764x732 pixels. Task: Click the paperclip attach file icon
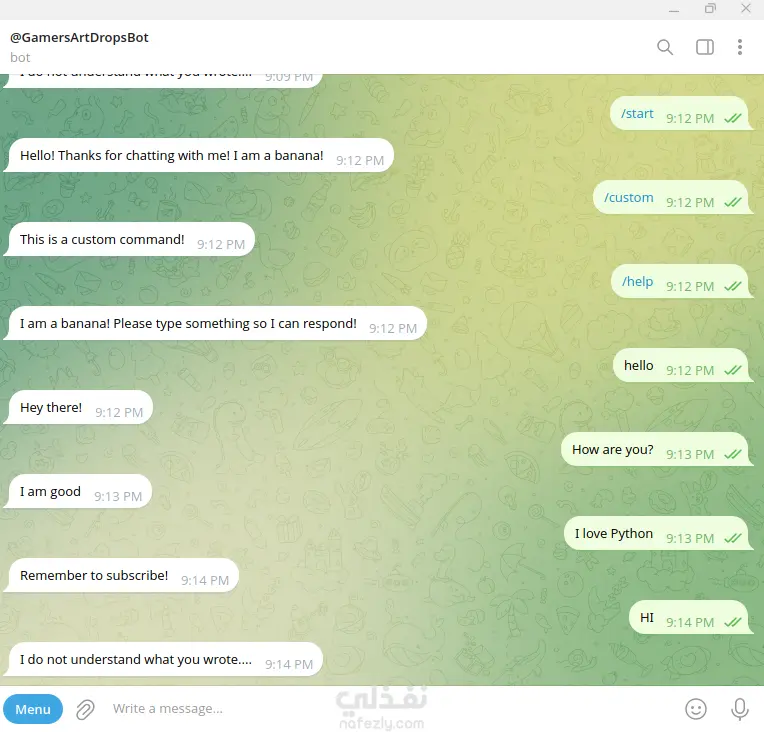pyautogui.click(x=85, y=710)
